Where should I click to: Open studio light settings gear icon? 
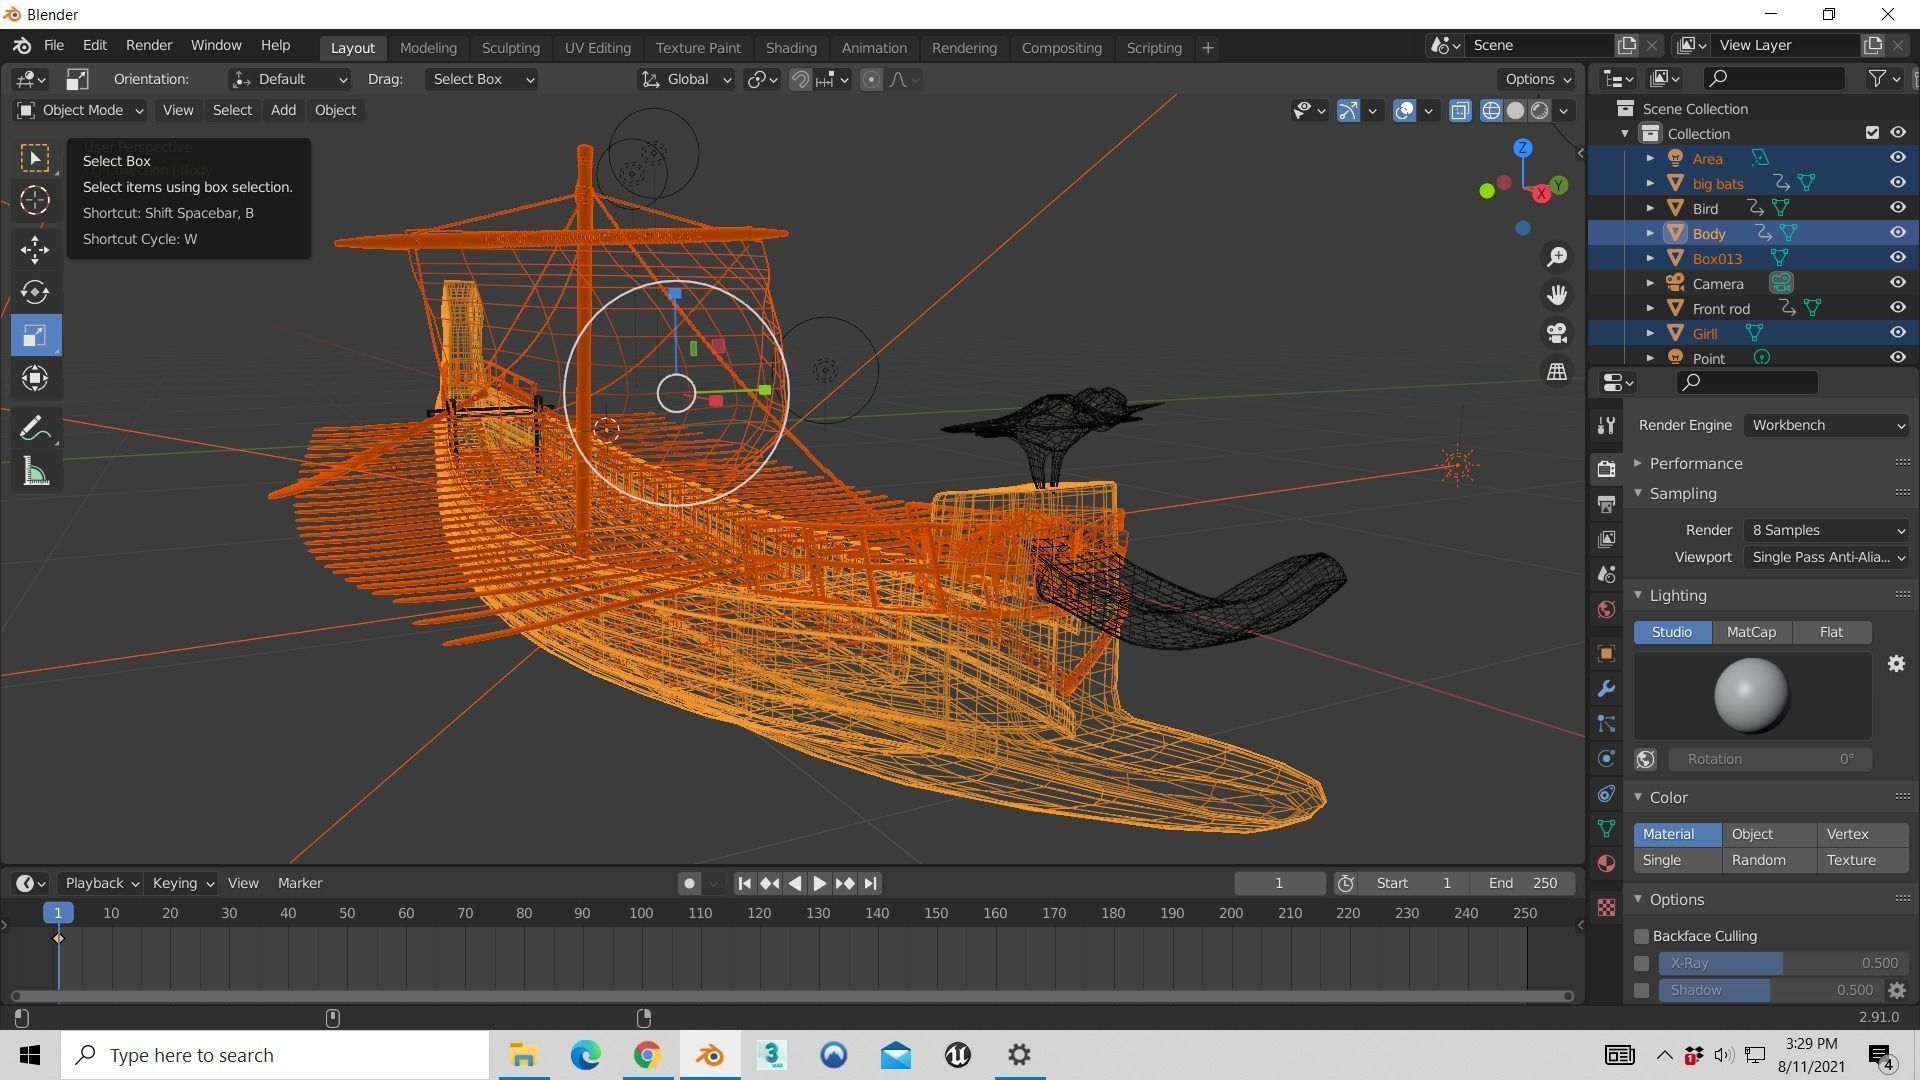tap(1896, 664)
